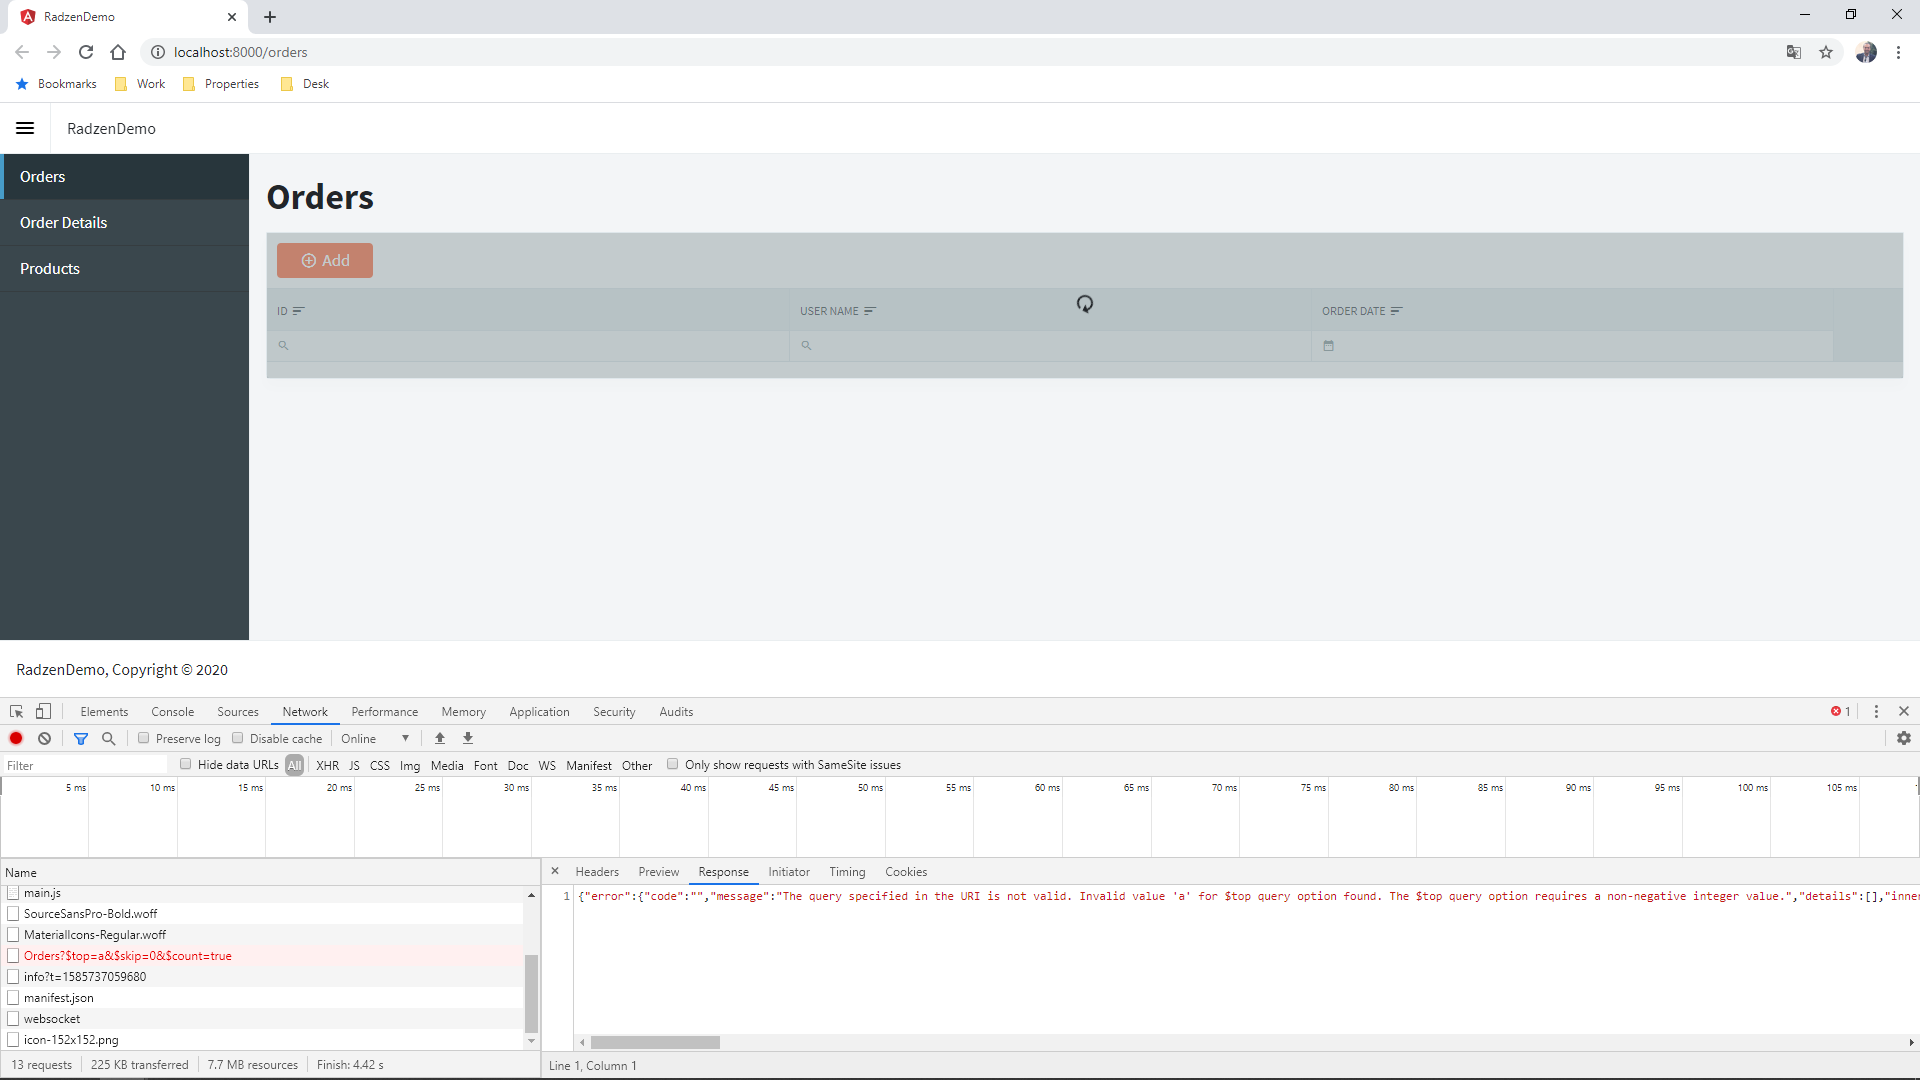Screen dimensions: 1920x1080
Task: Click the Export HAR download icon
Action: 468,739
